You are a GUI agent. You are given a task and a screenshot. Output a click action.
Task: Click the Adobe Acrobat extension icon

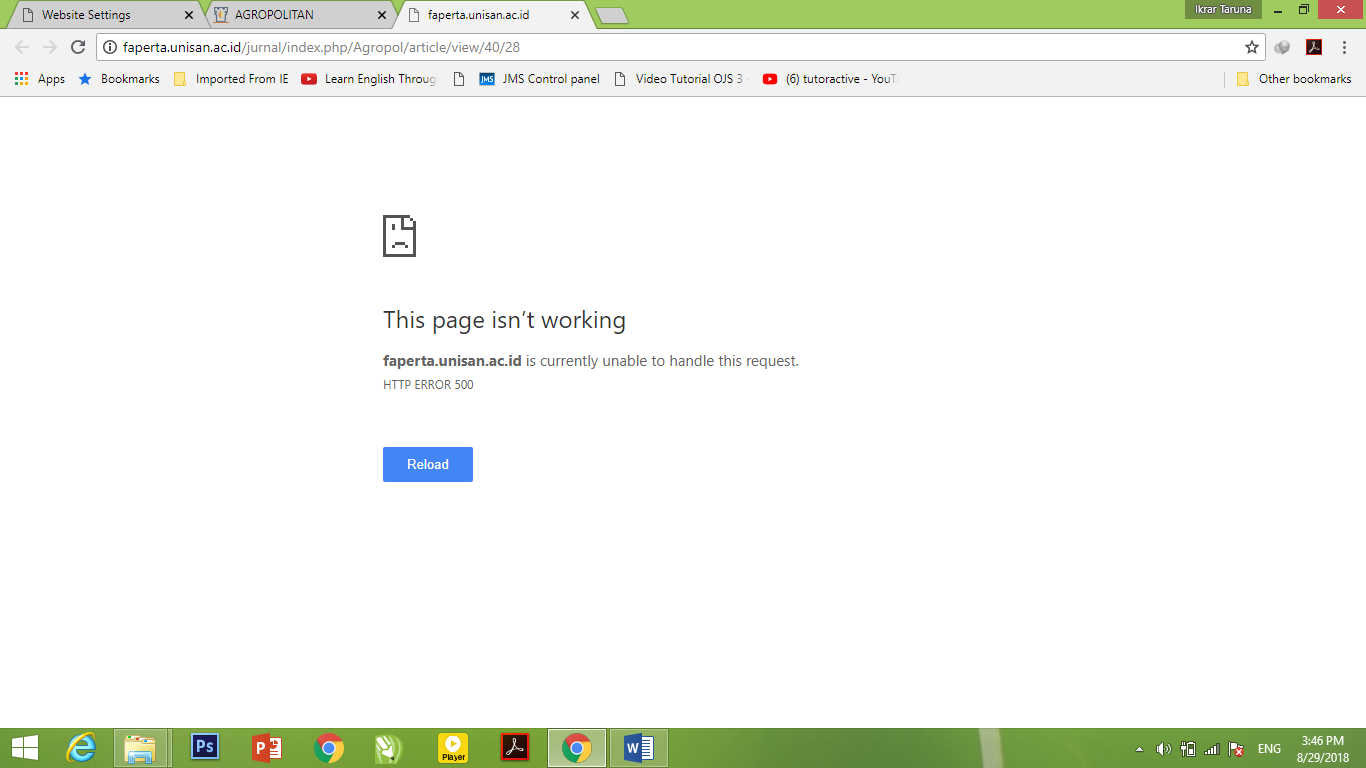[x=1314, y=47]
